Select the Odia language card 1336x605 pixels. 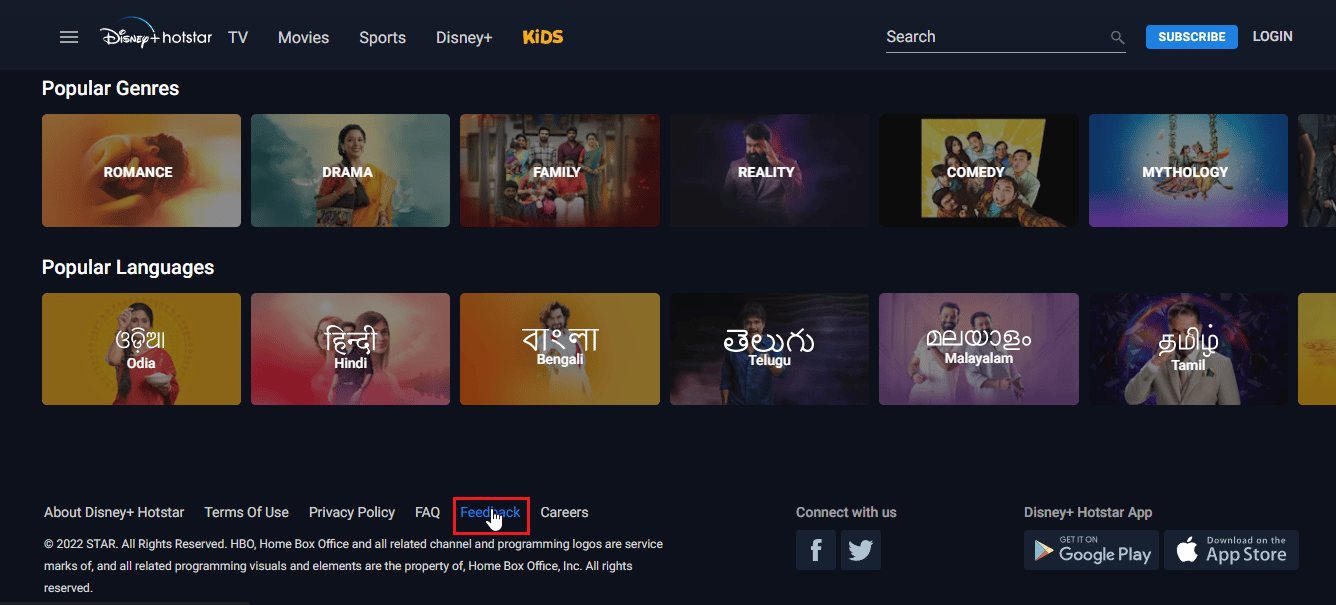[141, 349]
